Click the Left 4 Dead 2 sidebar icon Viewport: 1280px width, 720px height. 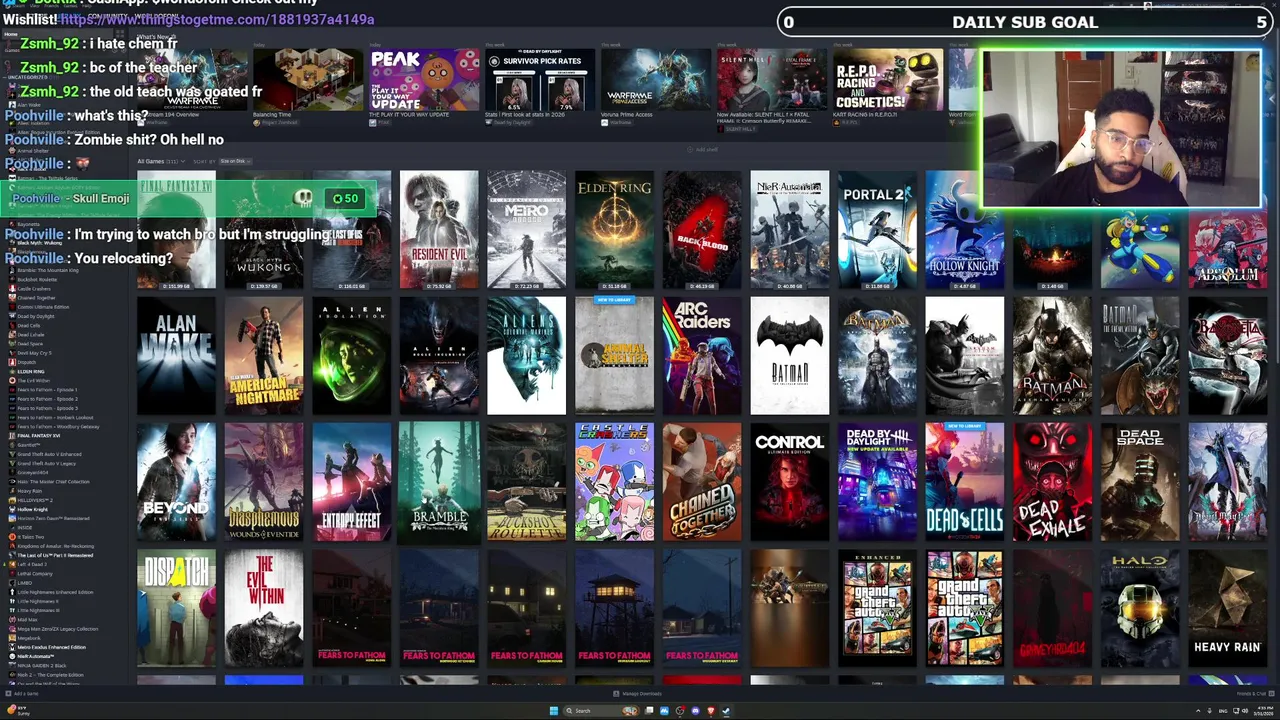pyautogui.click(x=12, y=564)
